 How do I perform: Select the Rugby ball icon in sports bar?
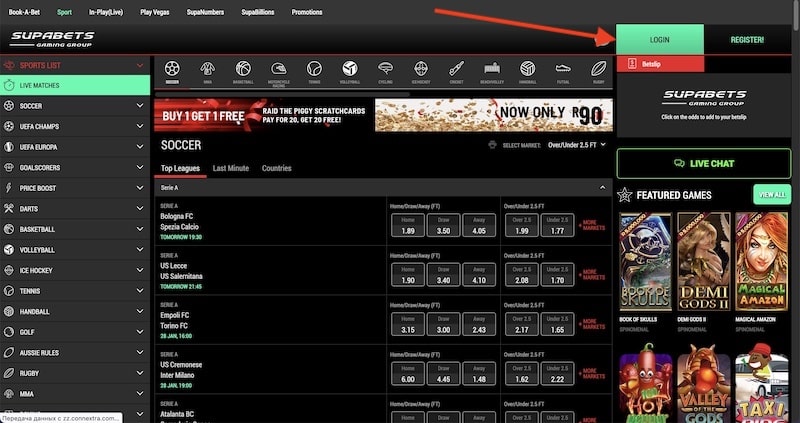(x=598, y=68)
